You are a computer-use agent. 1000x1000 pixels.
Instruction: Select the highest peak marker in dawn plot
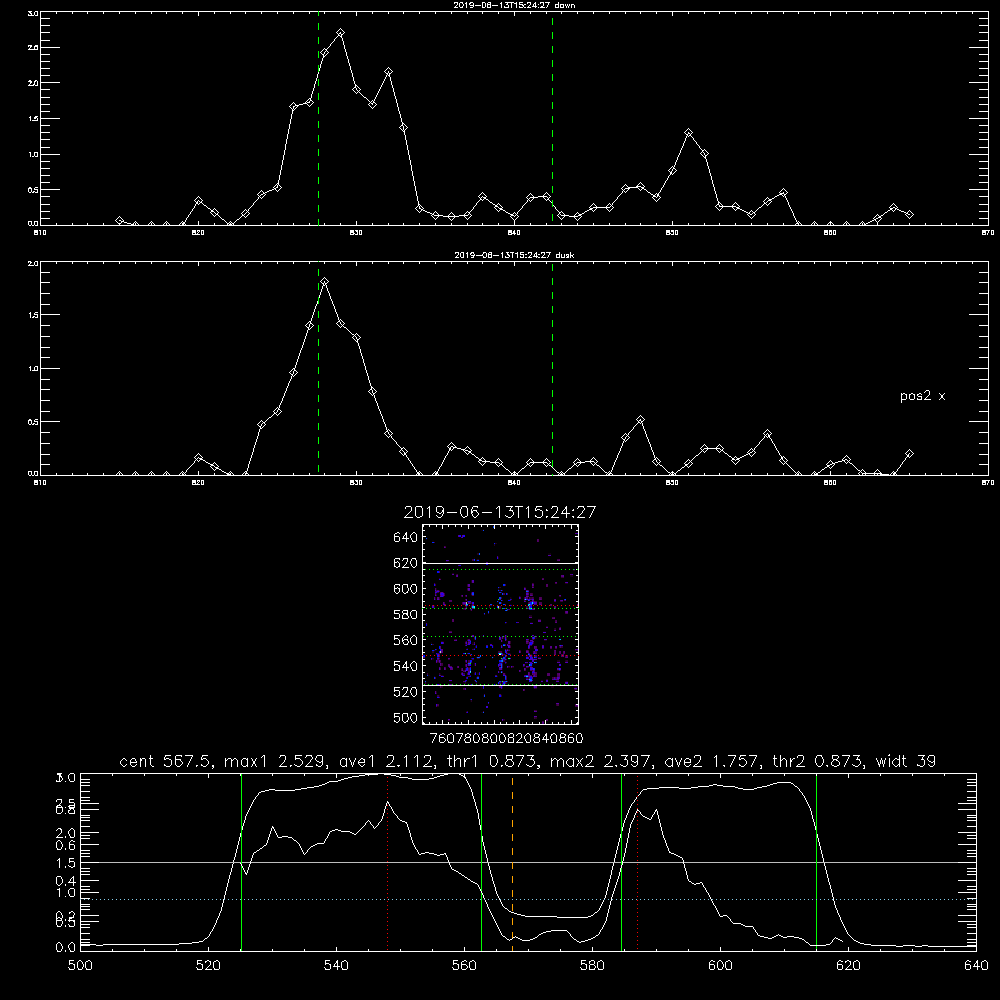[x=341, y=32]
